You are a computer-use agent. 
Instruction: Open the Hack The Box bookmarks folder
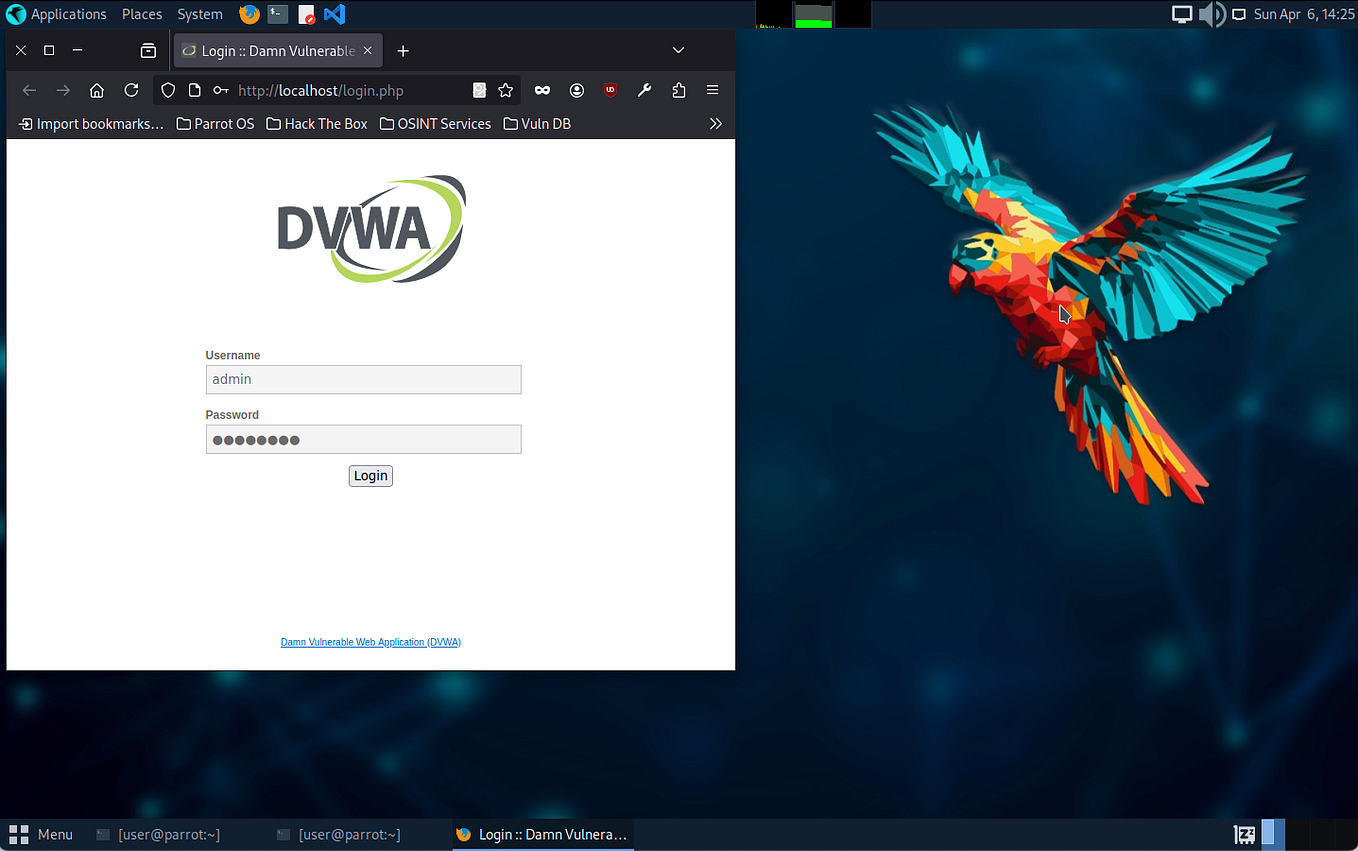[317, 124]
